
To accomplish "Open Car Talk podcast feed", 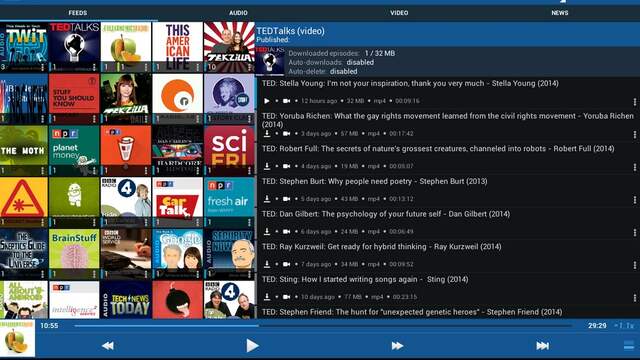I will (177, 202).
